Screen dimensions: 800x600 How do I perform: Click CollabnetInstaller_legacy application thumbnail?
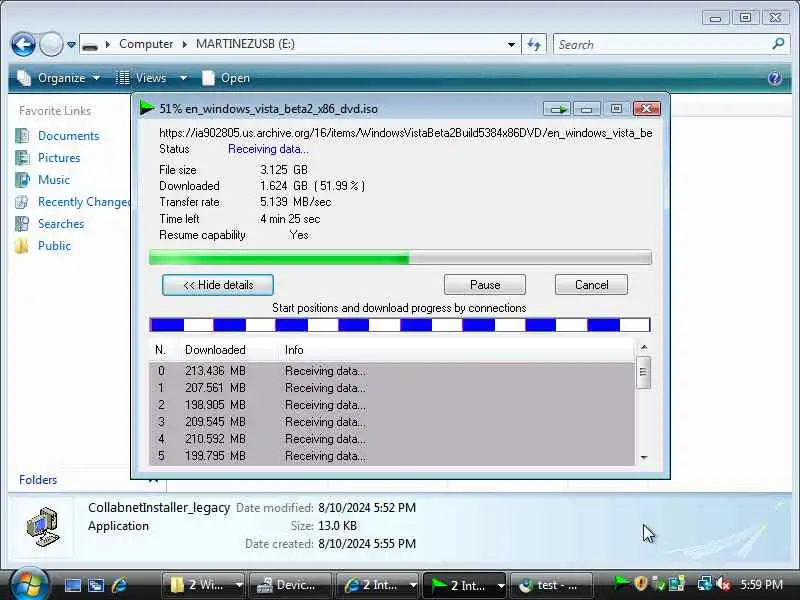coord(43,527)
